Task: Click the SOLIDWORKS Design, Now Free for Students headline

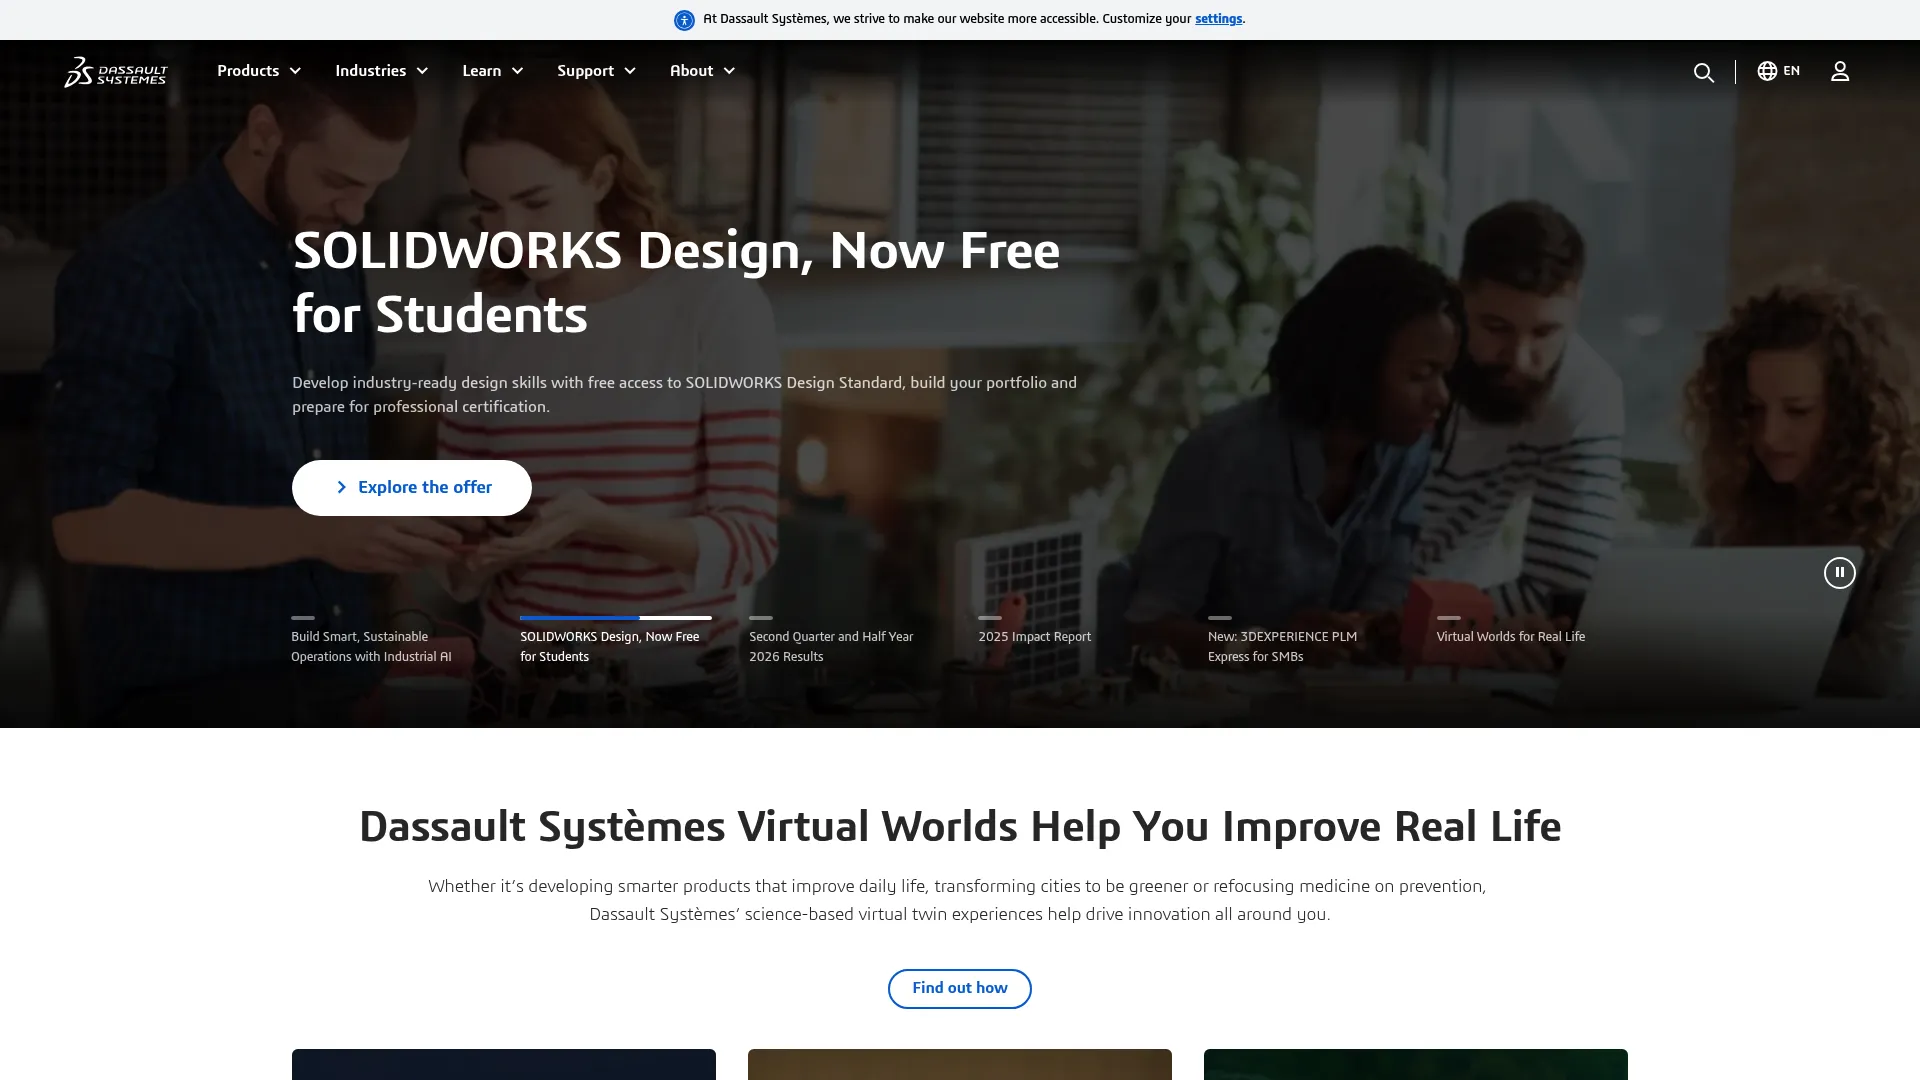Action: pyautogui.click(x=676, y=282)
